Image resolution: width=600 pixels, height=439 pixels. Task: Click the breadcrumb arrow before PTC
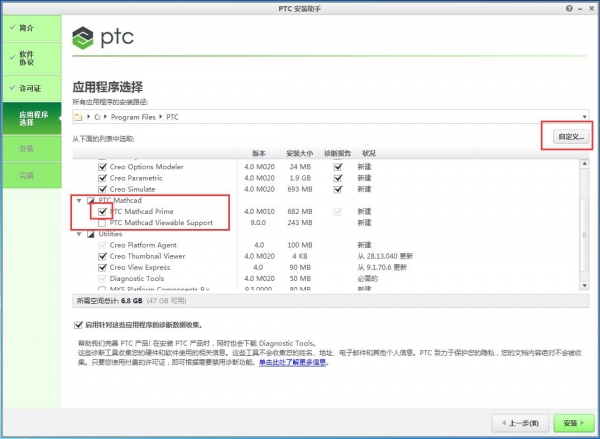coord(160,117)
